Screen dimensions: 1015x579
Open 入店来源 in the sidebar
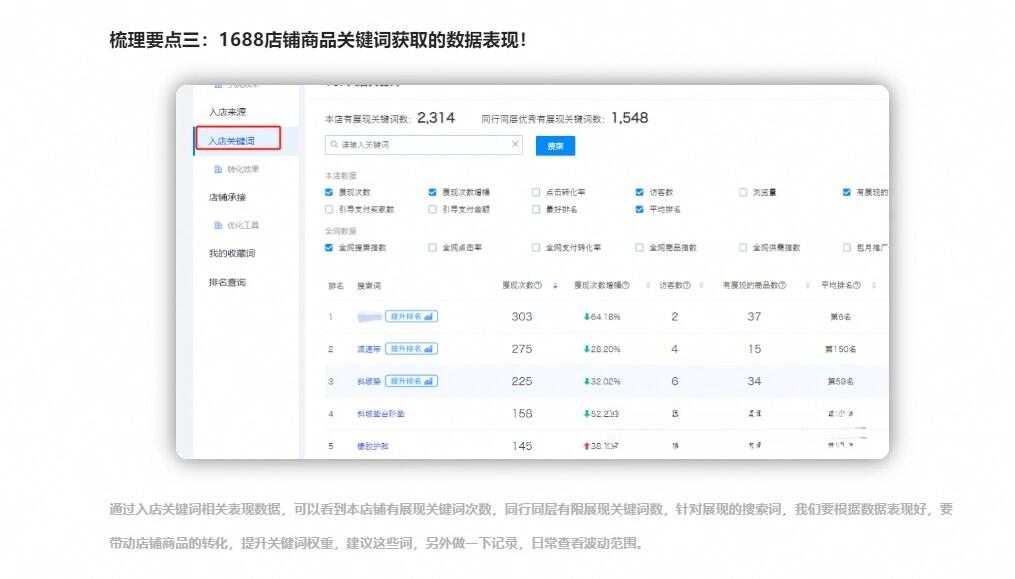point(227,112)
